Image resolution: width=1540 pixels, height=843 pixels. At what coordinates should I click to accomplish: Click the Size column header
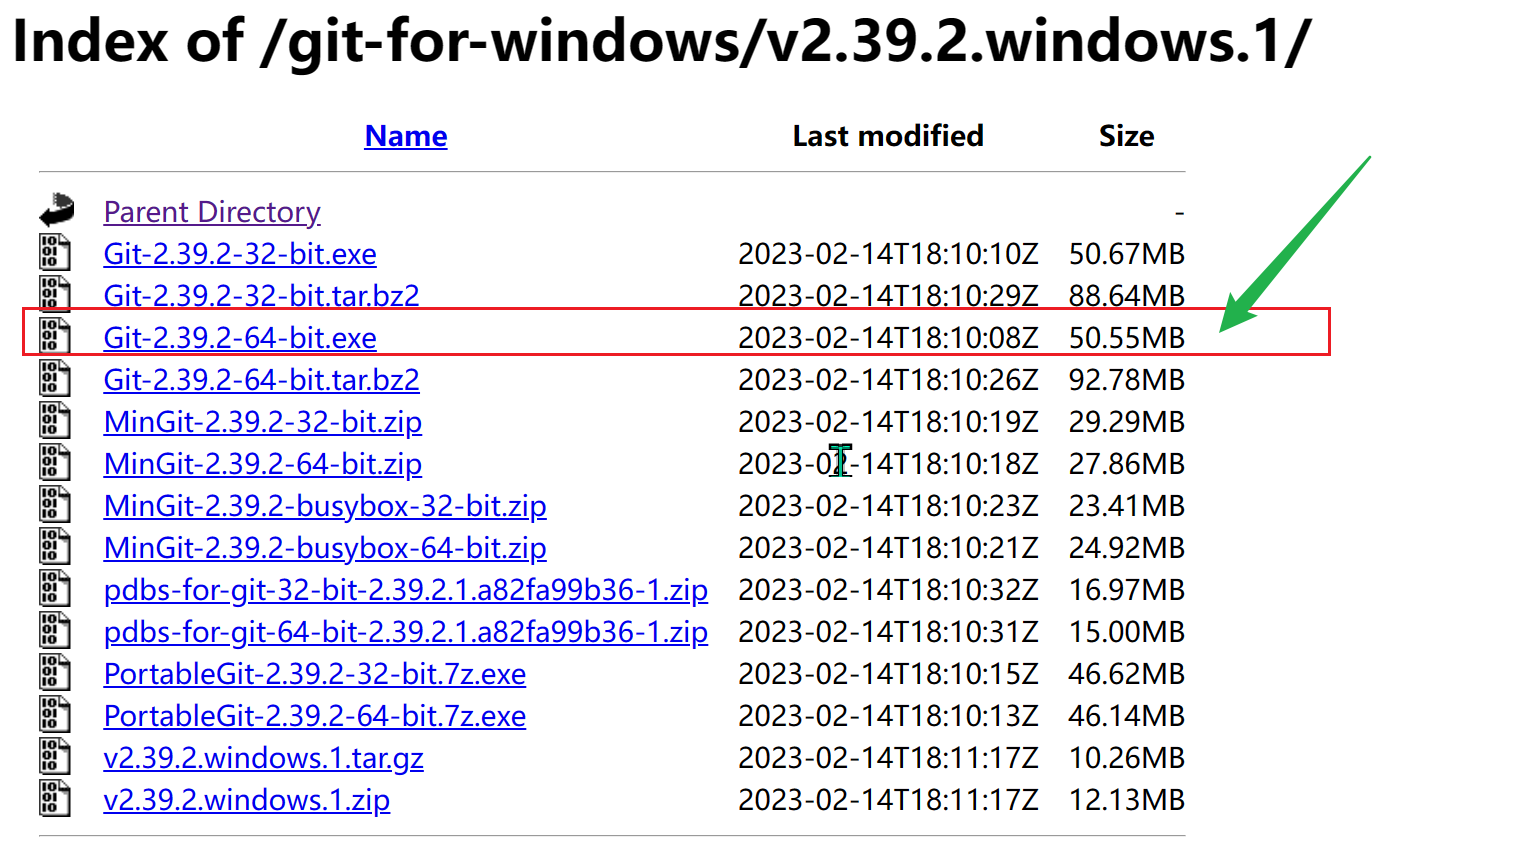(1127, 136)
